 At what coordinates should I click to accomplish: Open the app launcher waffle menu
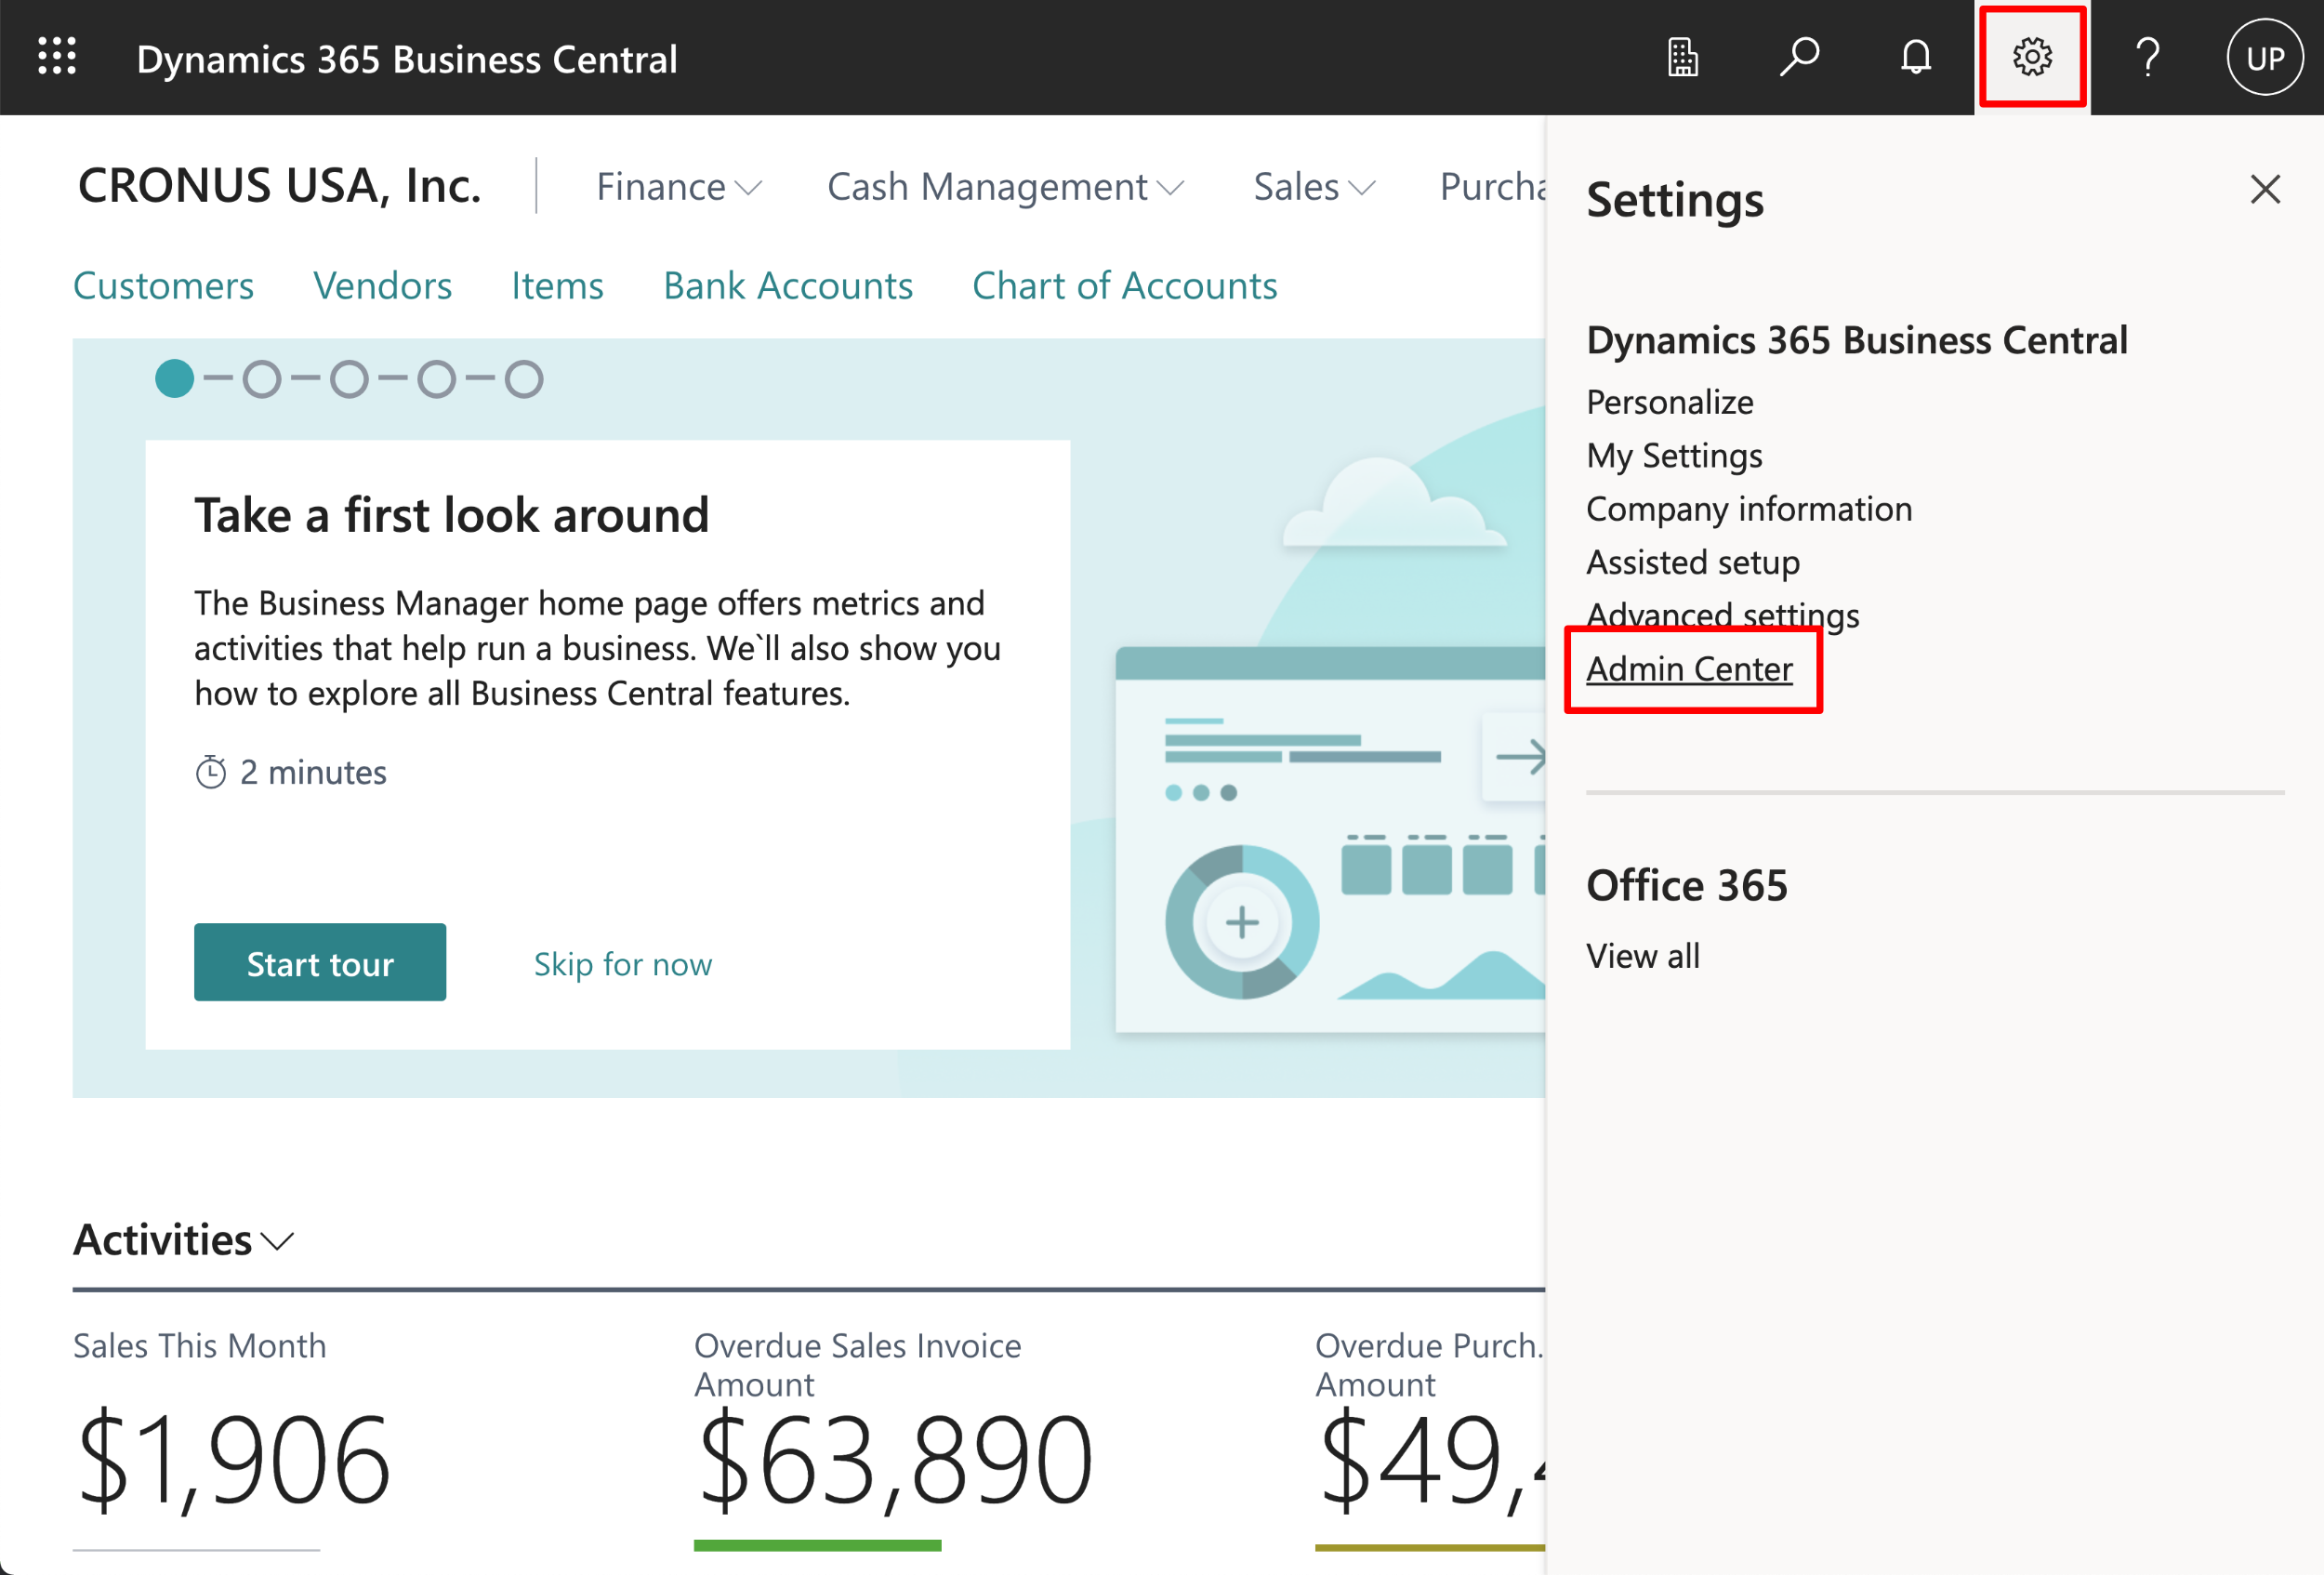pyautogui.click(x=57, y=57)
